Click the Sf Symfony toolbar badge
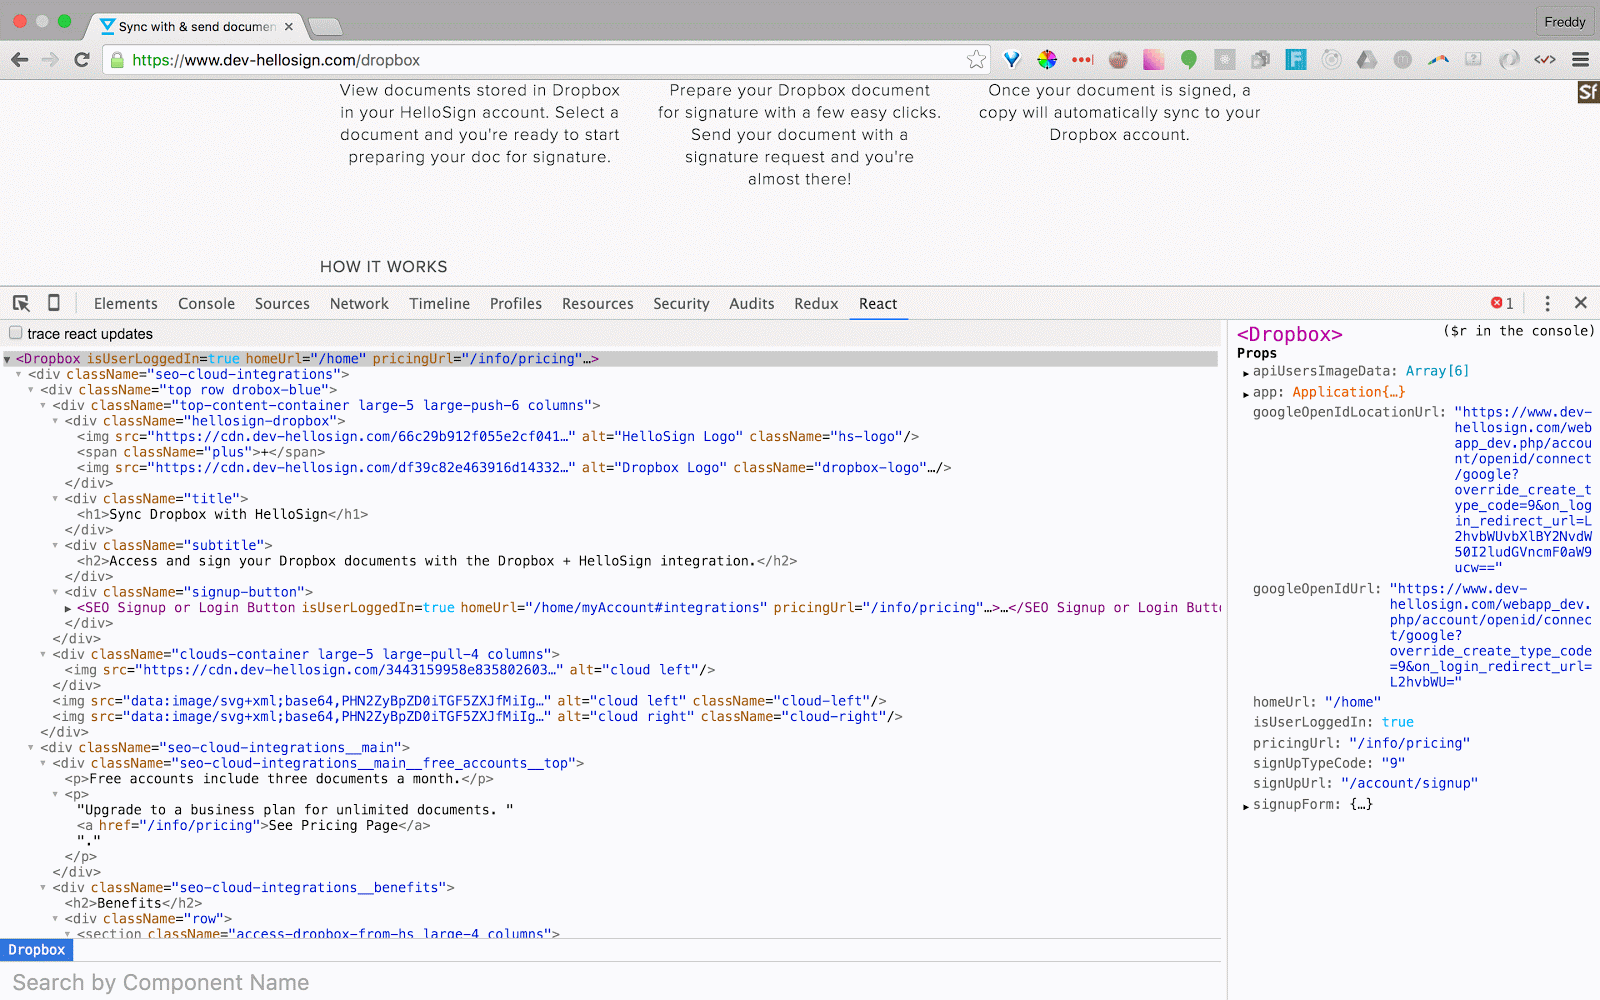1600x1000 pixels. (x=1588, y=93)
